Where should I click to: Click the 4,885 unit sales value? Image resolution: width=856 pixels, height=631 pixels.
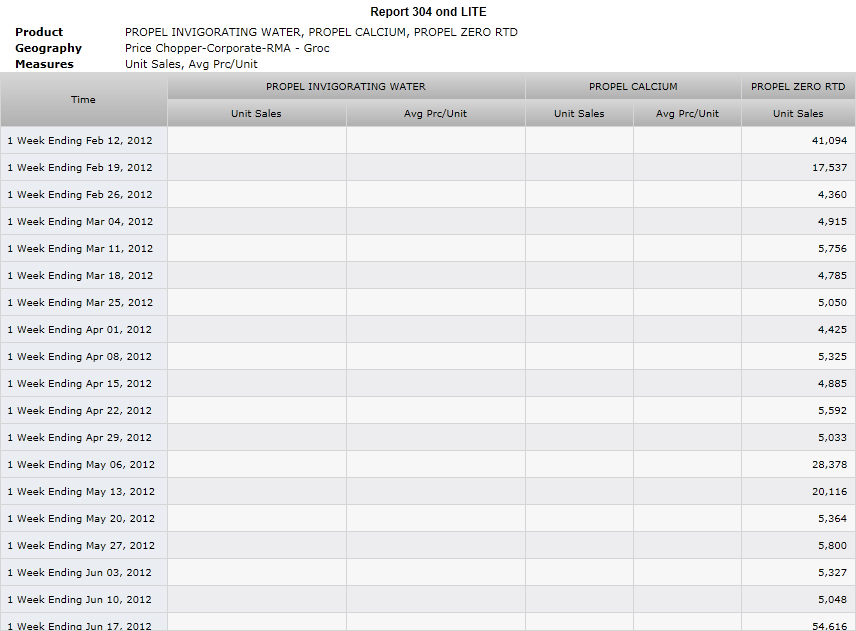click(x=833, y=384)
